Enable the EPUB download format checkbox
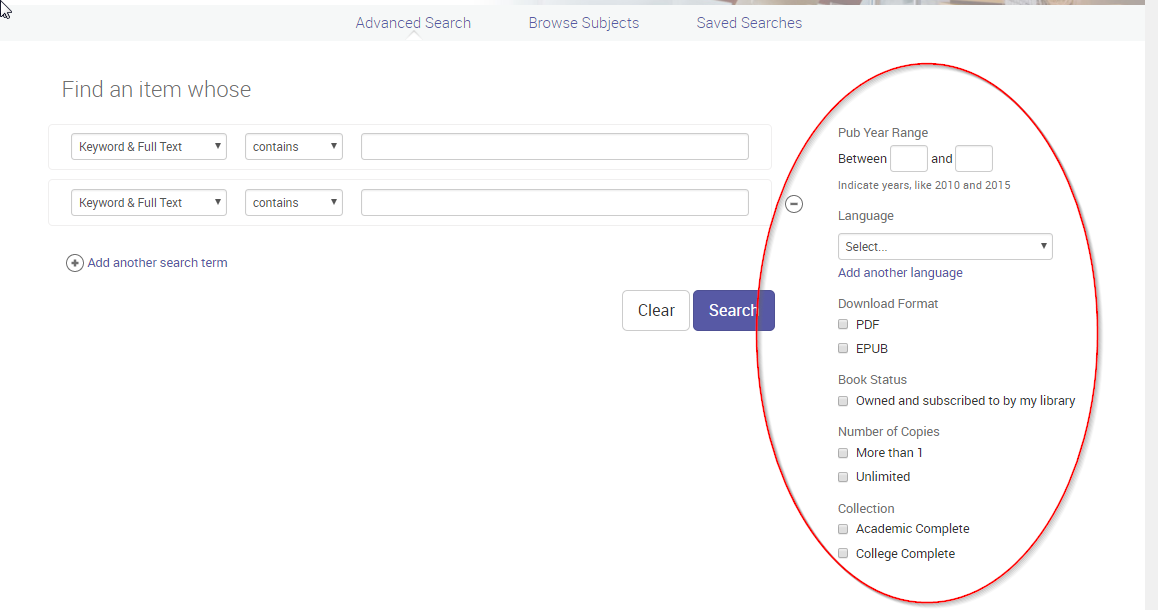 coord(843,348)
